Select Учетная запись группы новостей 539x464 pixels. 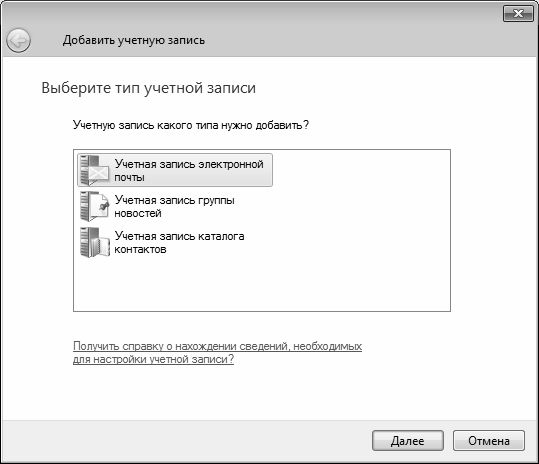(x=157, y=206)
